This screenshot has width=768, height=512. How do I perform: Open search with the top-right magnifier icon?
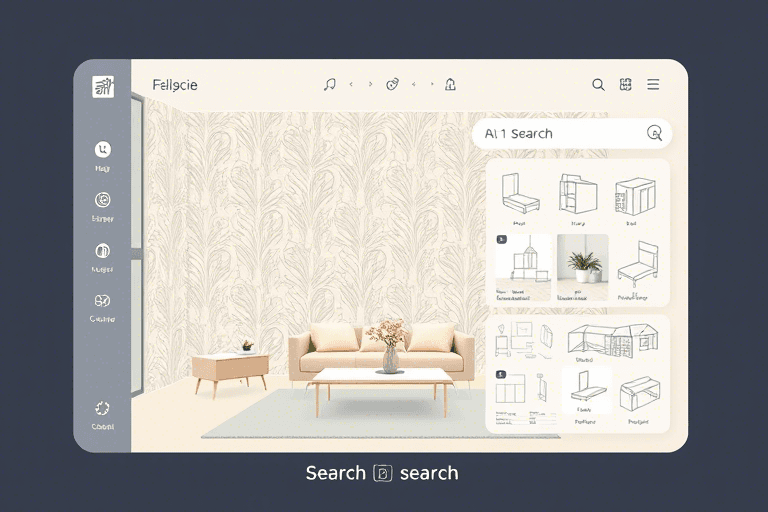tap(598, 85)
